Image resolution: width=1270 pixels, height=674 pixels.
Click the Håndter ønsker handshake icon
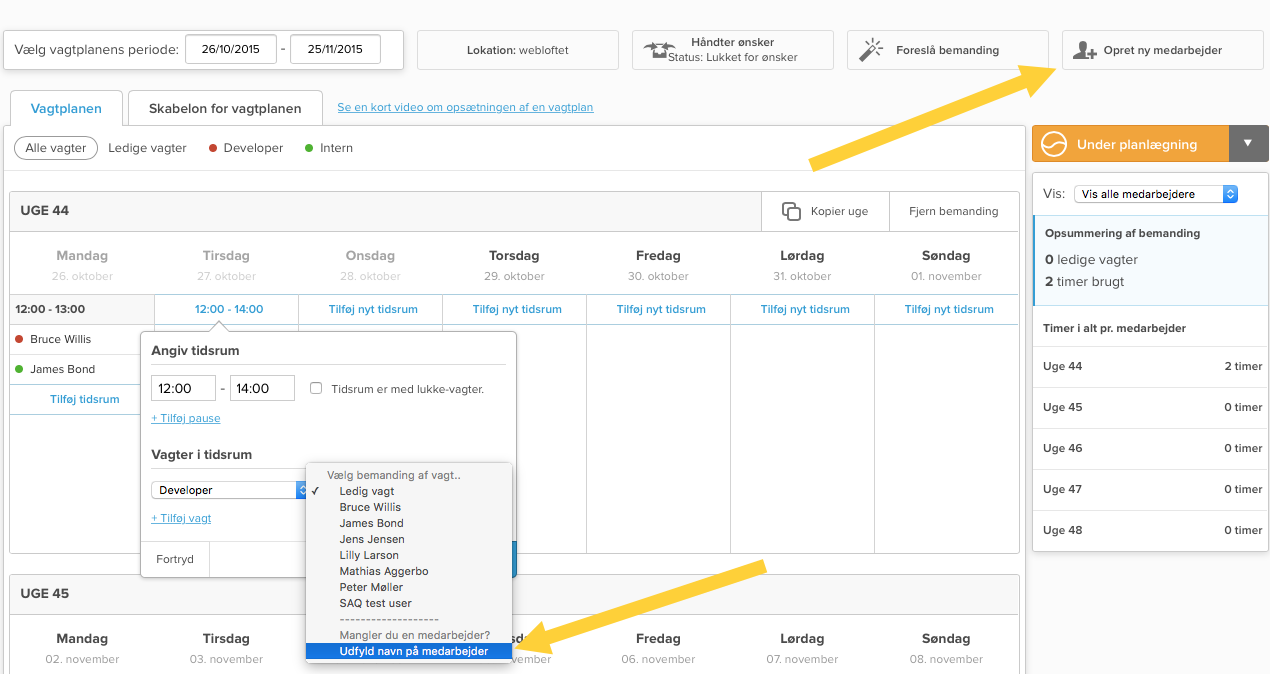(654, 50)
